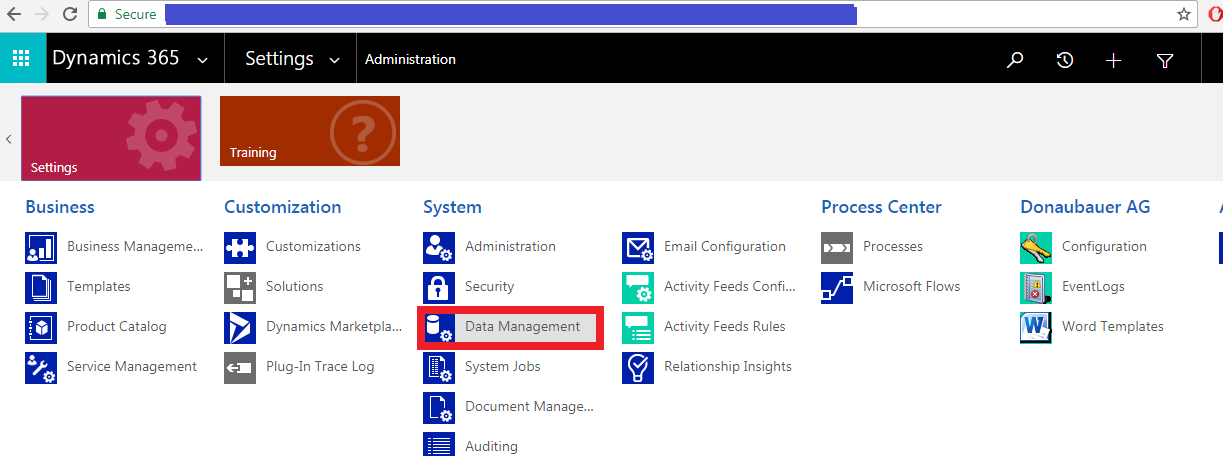Image resolution: width=1223 pixels, height=456 pixels.
Task: Open Auditing link text
Action: pyautogui.click(x=491, y=446)
